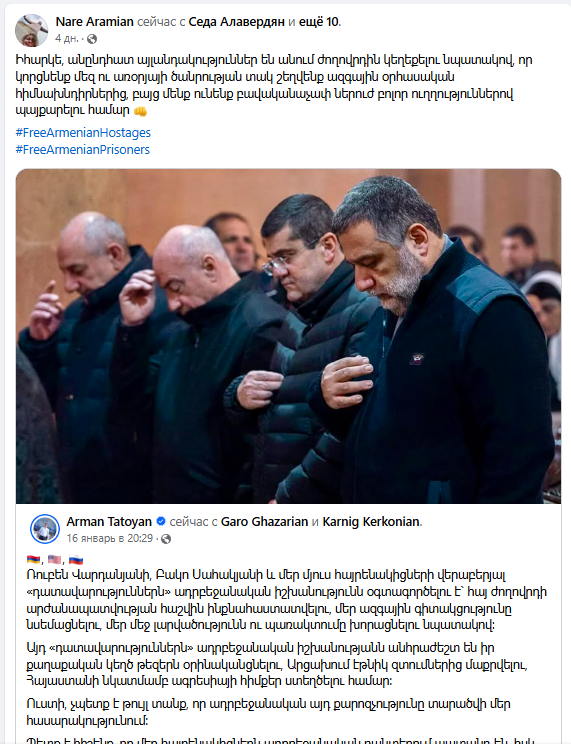Image resolution: width=571 pixels, height=744 pixels.
Task: Open Nare Aramian's profile picture
Action: pyautogui.click(x=32, y=30)
